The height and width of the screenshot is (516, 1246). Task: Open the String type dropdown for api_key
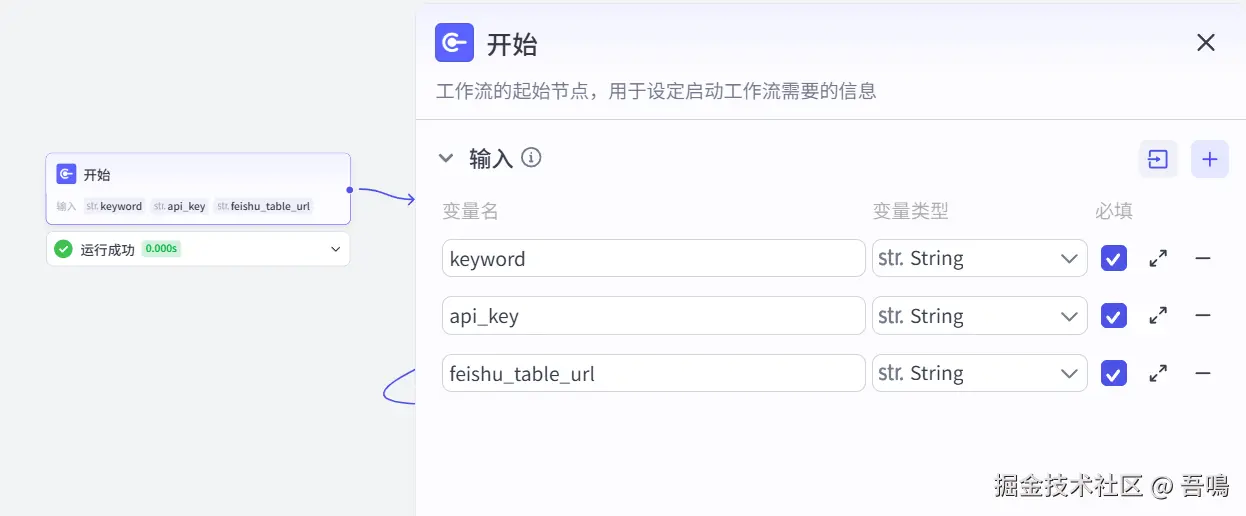pos(980,316)
